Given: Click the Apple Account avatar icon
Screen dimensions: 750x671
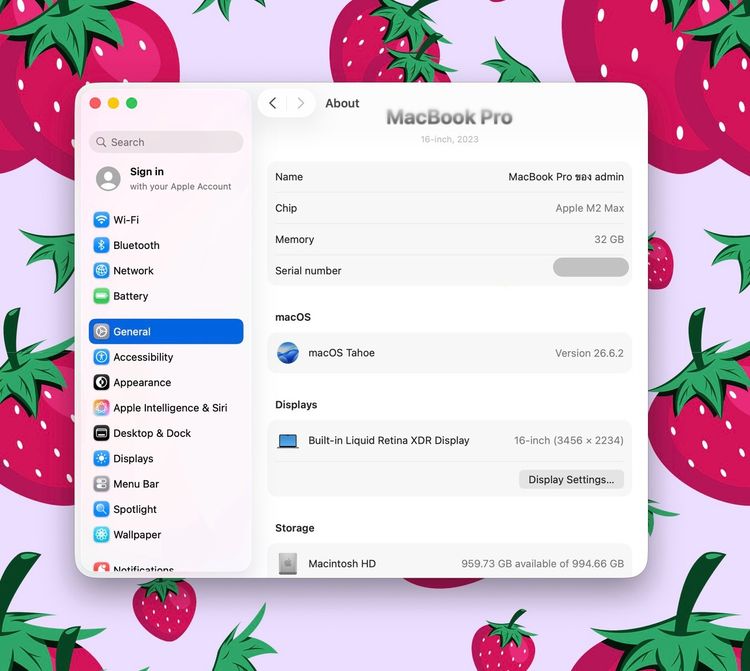Looking at the screenshot, I should [109, 179].
